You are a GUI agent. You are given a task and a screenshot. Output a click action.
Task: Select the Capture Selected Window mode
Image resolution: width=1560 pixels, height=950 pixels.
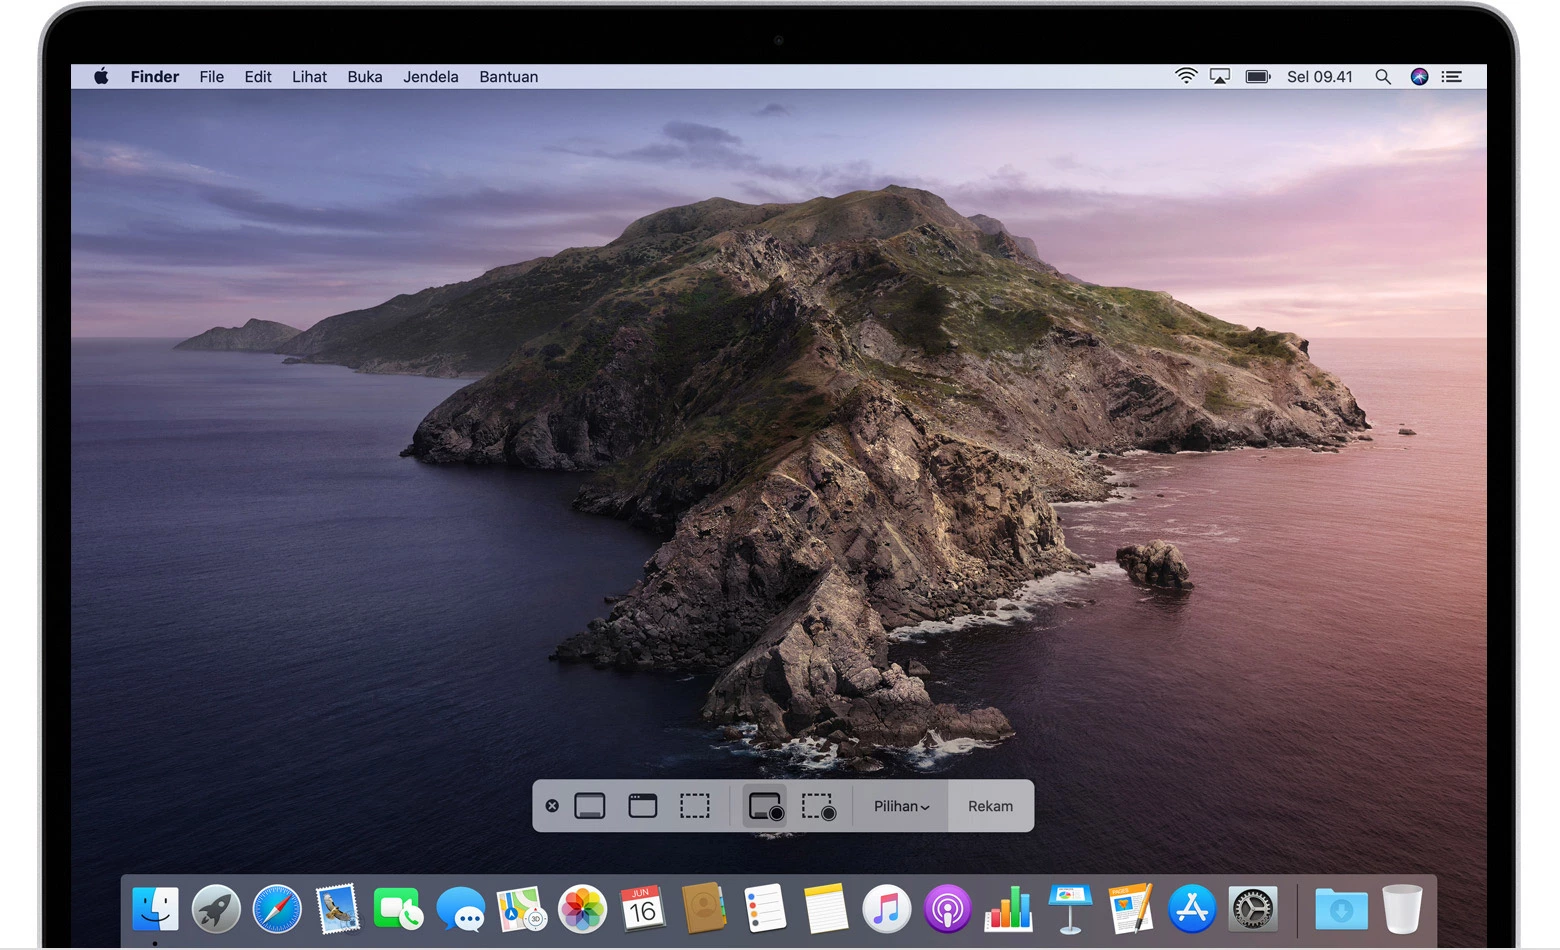(x=643, y=806)
